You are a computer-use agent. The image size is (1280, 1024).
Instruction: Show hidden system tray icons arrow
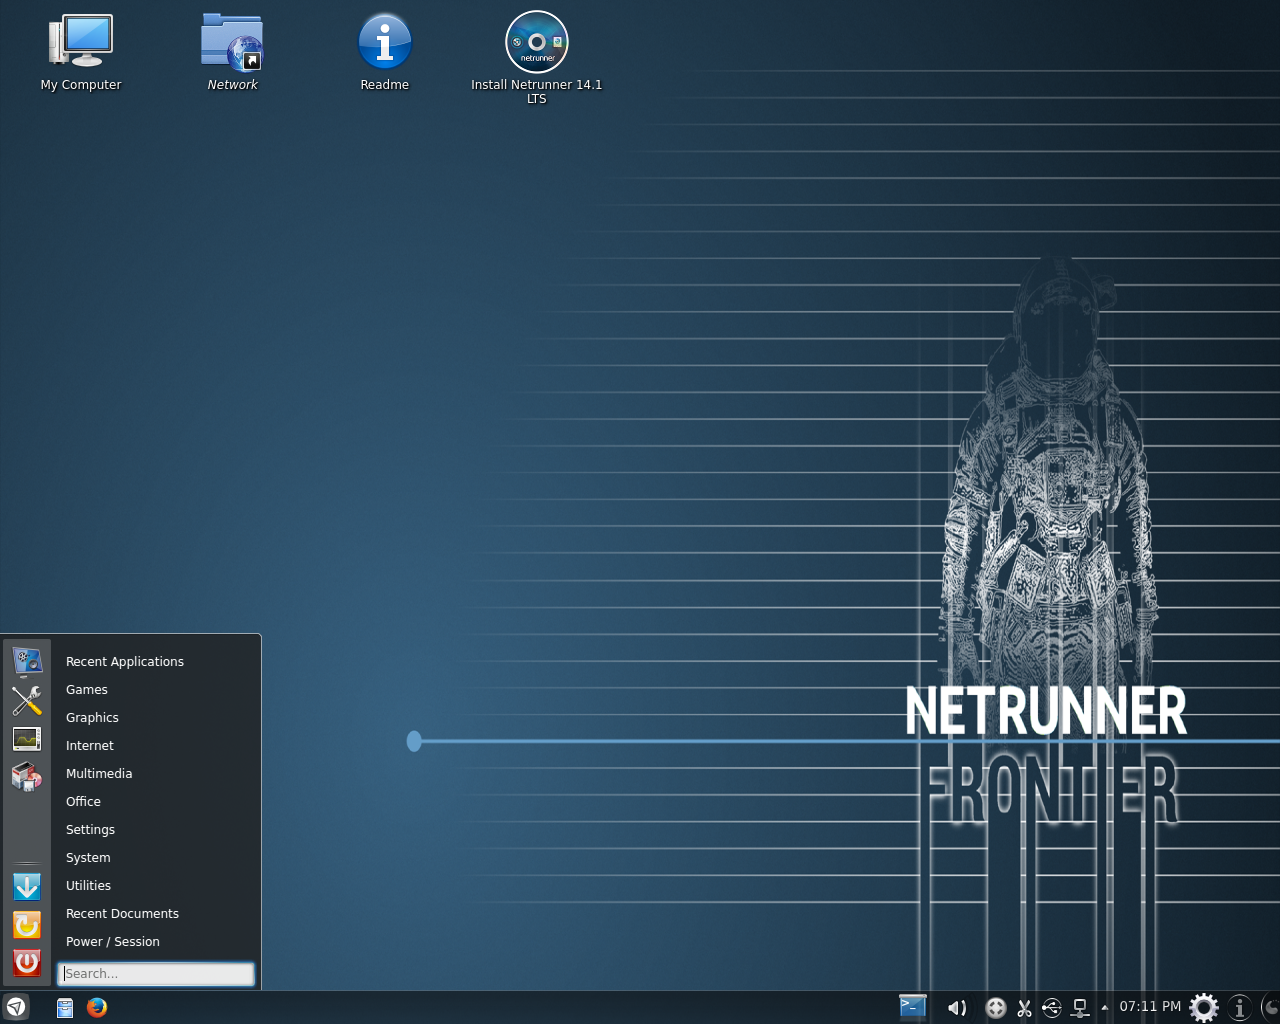tap(1104, 1007)
